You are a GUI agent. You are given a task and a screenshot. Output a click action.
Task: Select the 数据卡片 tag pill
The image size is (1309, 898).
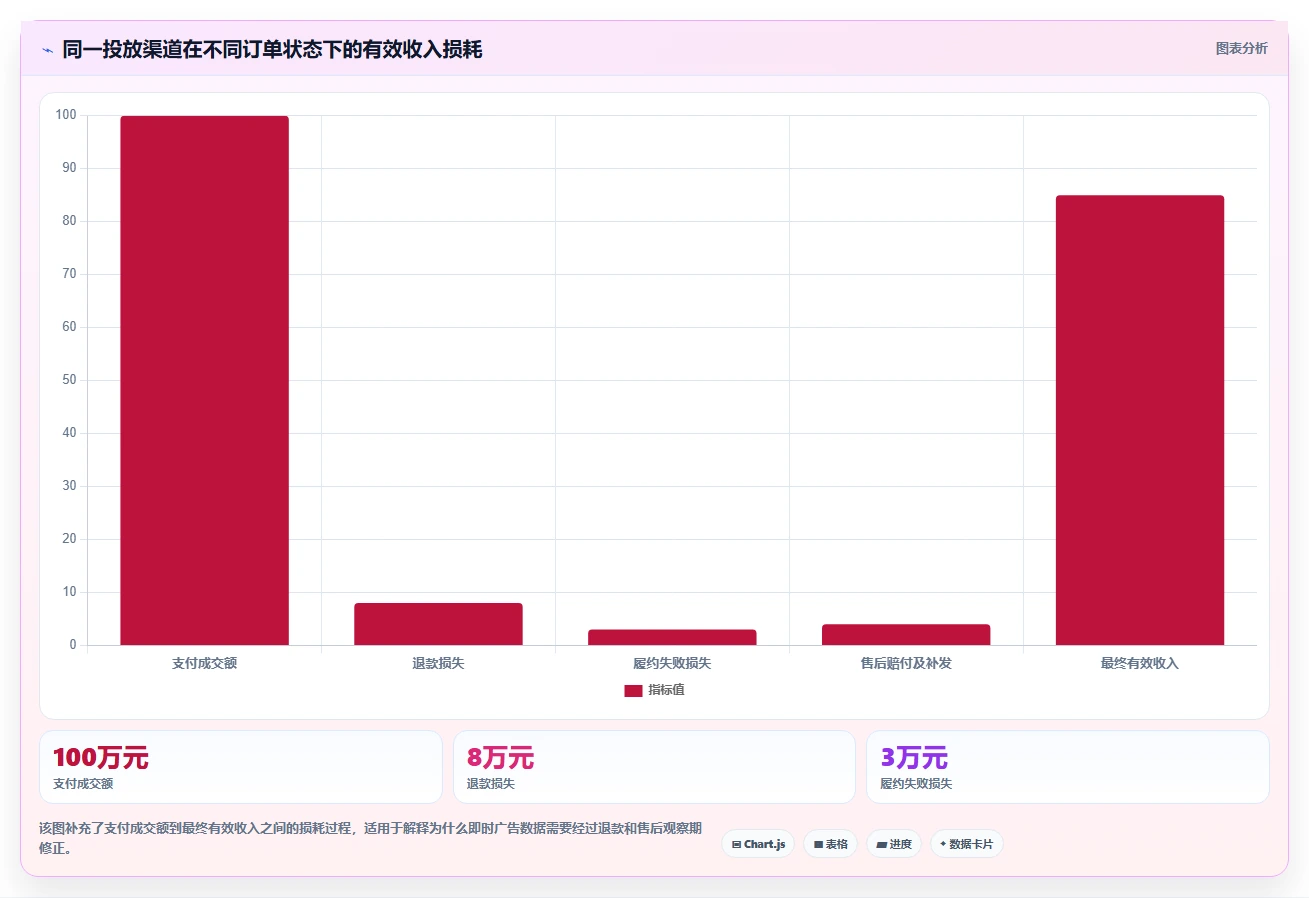(967, 844)
